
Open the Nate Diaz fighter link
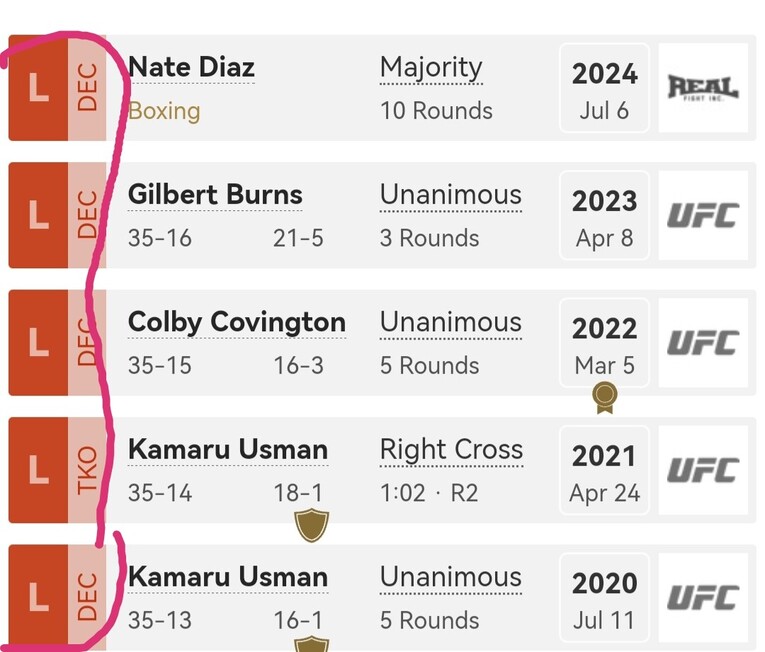click(191, 67)
